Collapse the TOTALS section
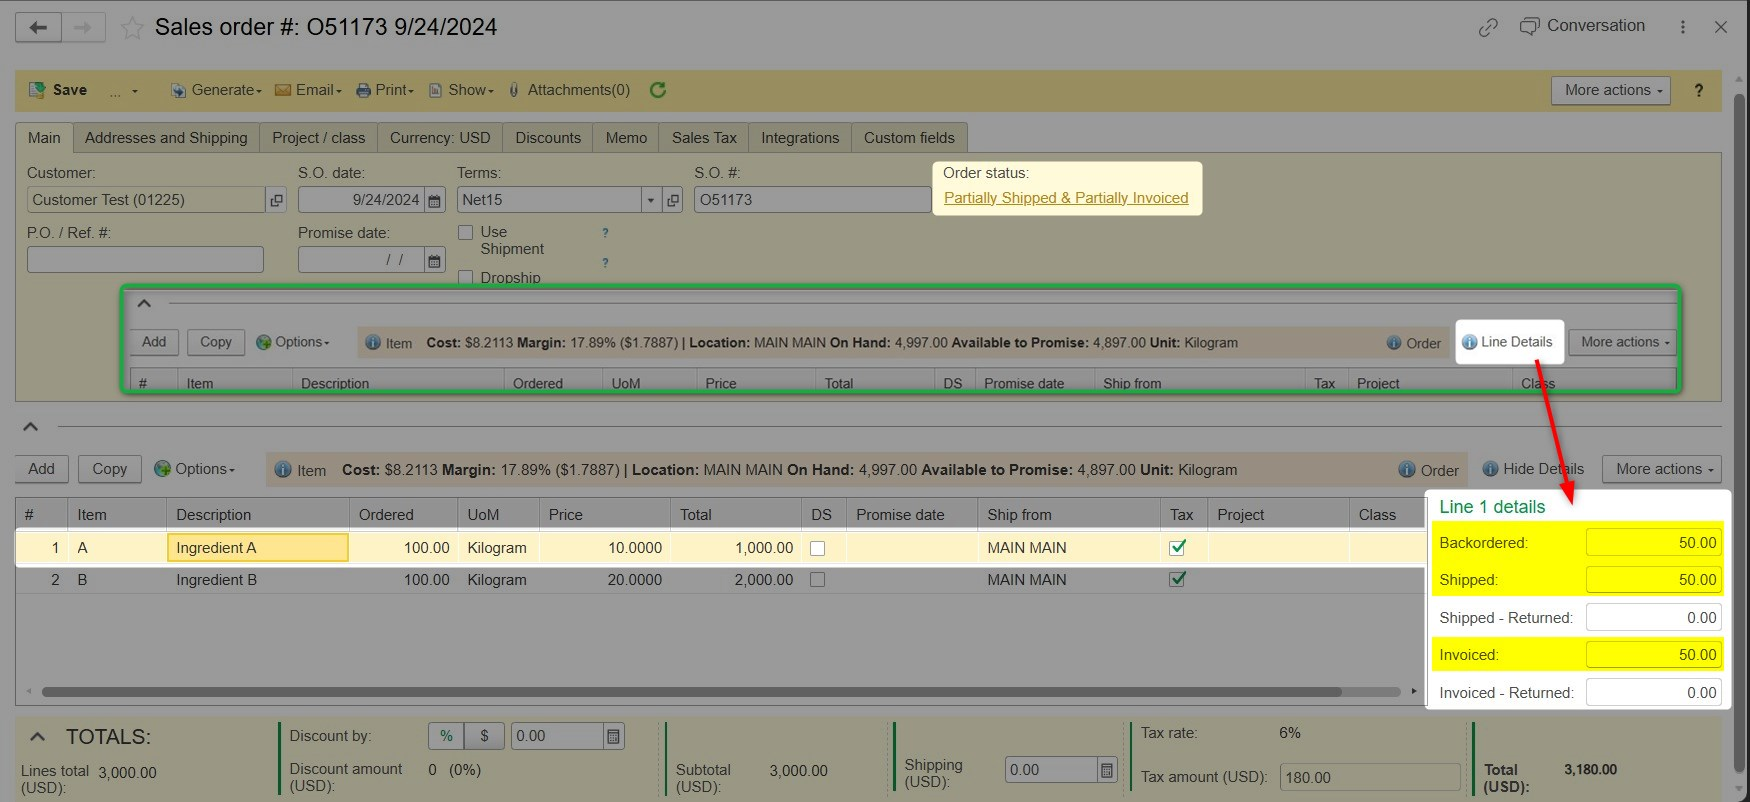Image resolution: width=1750 pixels, height=802 pixels. (37, 737)
